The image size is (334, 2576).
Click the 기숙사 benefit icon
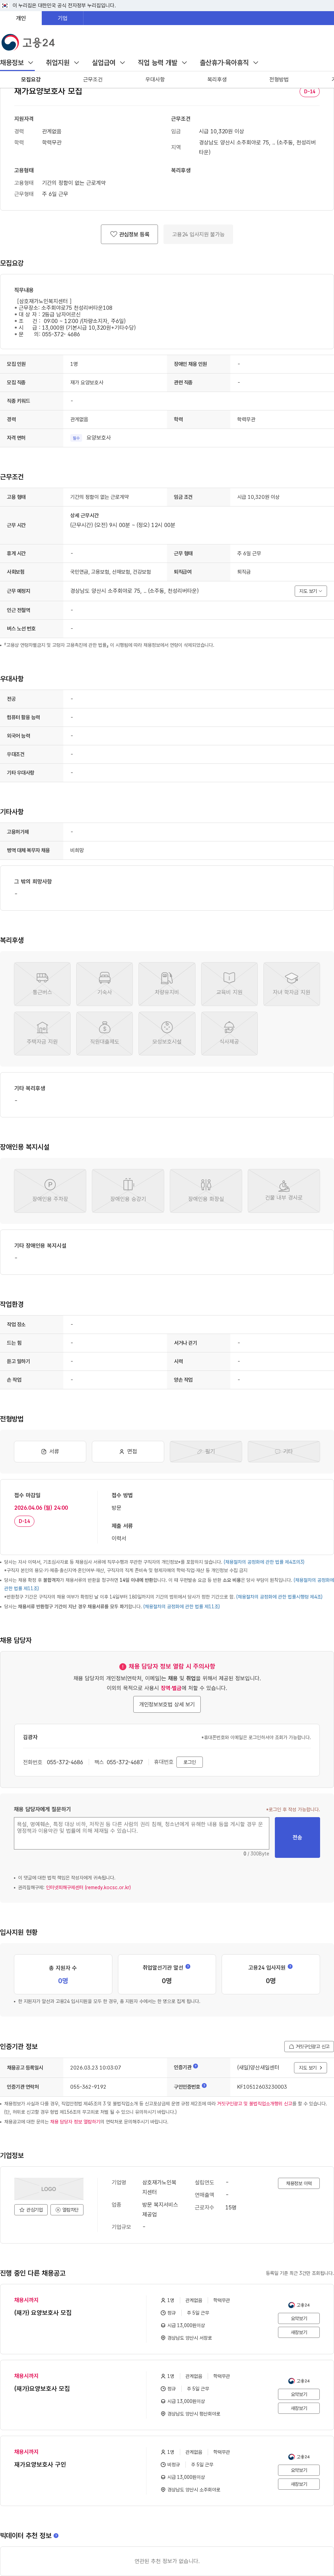point(105,984)
